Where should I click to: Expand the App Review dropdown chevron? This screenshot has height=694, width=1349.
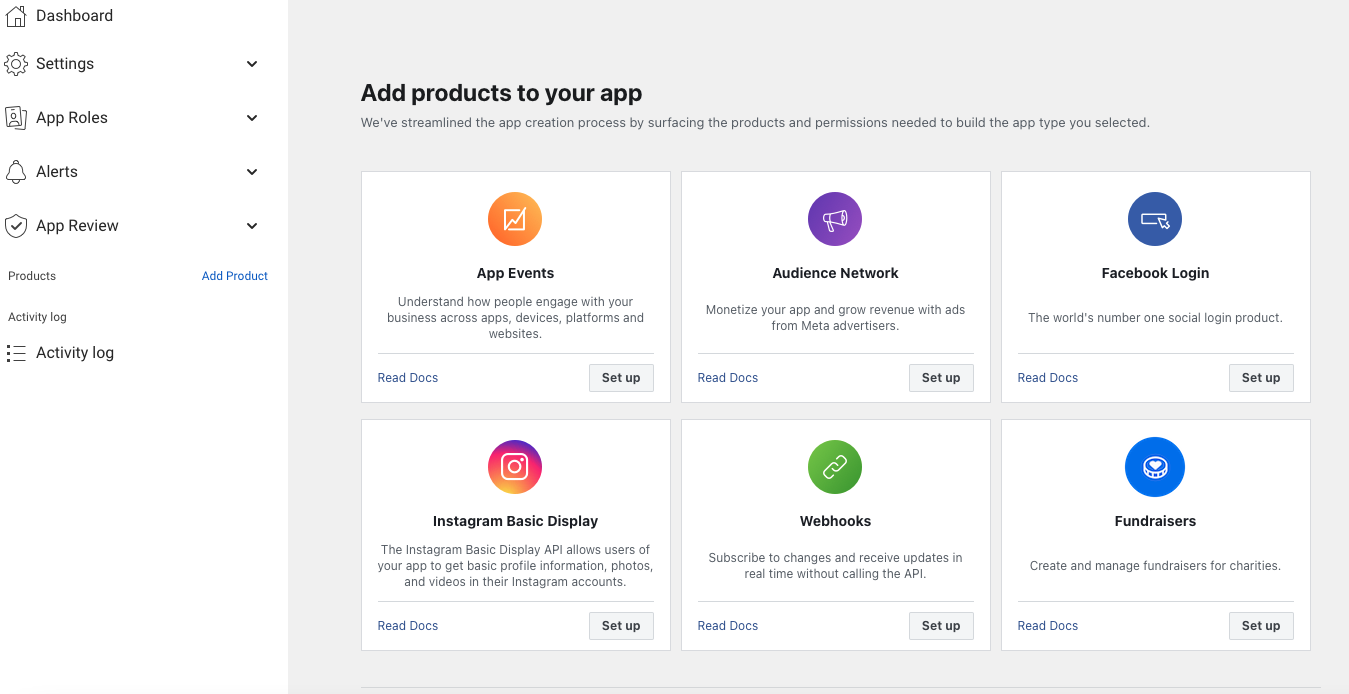click(252, 226)
